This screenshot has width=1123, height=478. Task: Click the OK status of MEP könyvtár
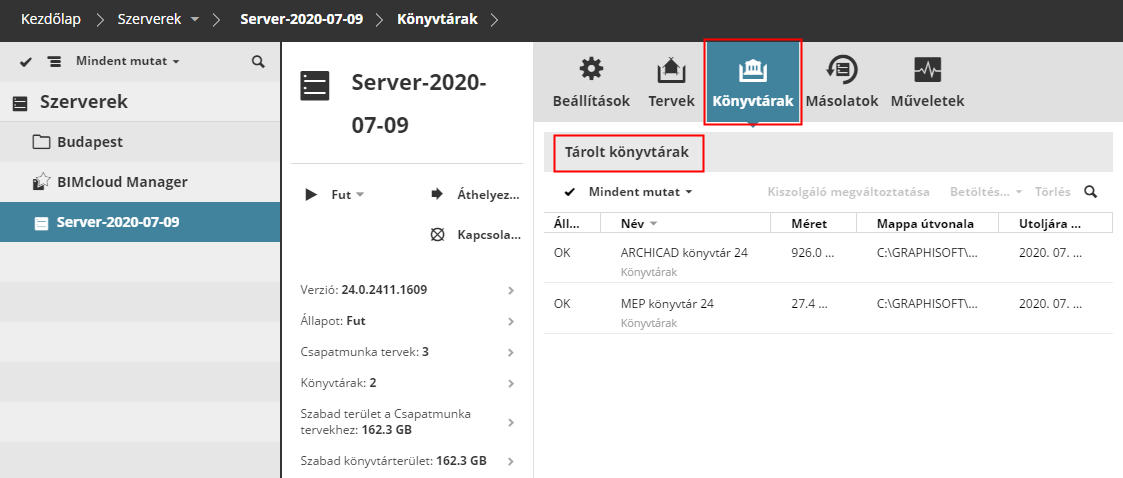[562, 303]
